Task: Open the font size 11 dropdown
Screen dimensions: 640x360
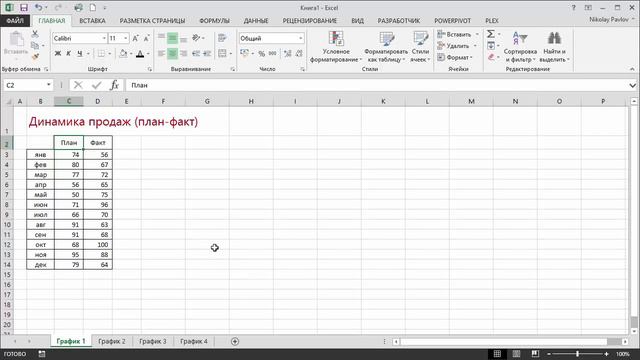Action: click(x=125, y=38)
